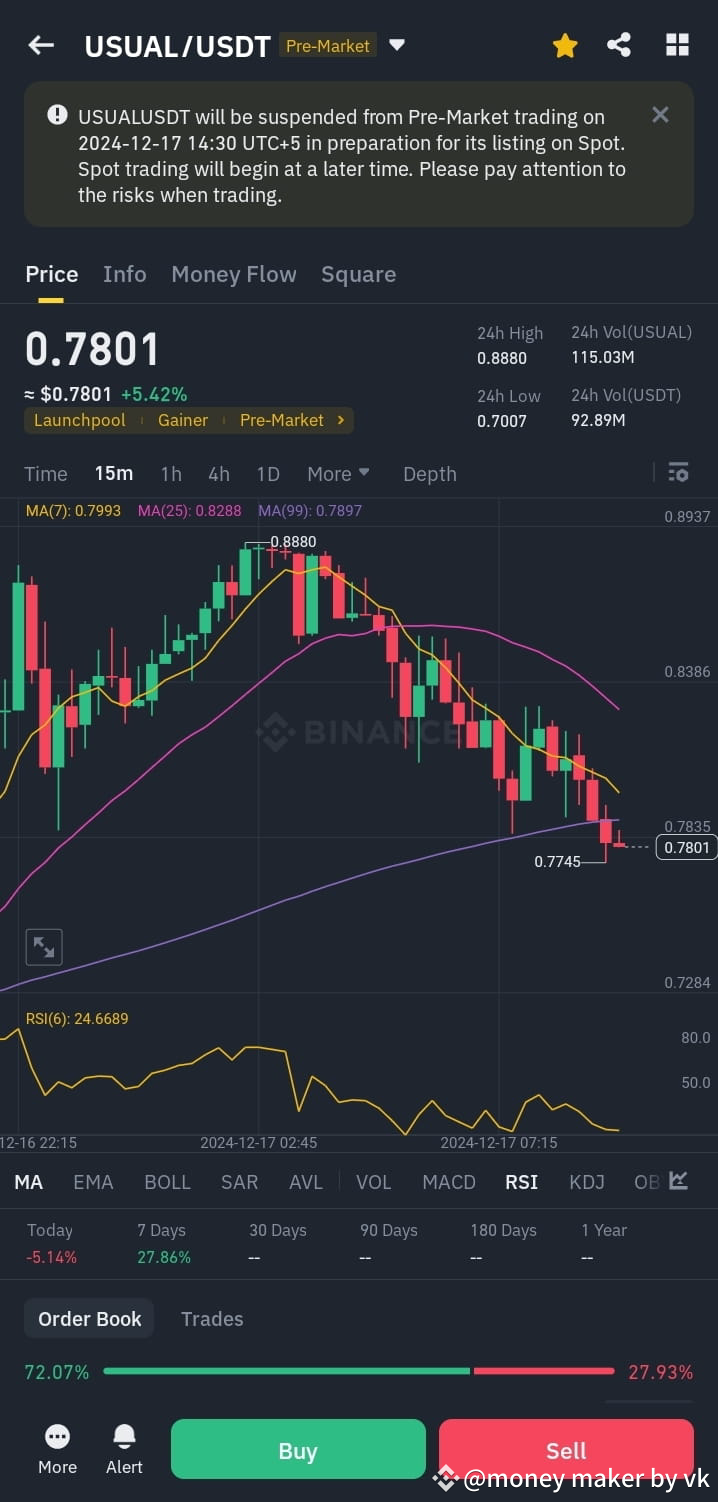Toggle the KDJ indicator

point(587,1182)
